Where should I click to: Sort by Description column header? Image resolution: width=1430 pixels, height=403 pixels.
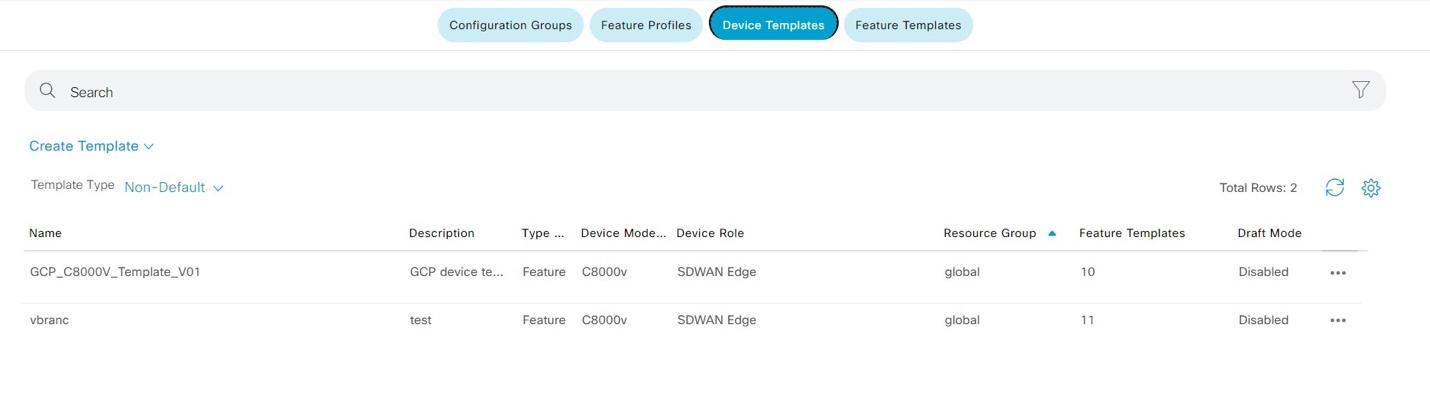pos(441,233)
